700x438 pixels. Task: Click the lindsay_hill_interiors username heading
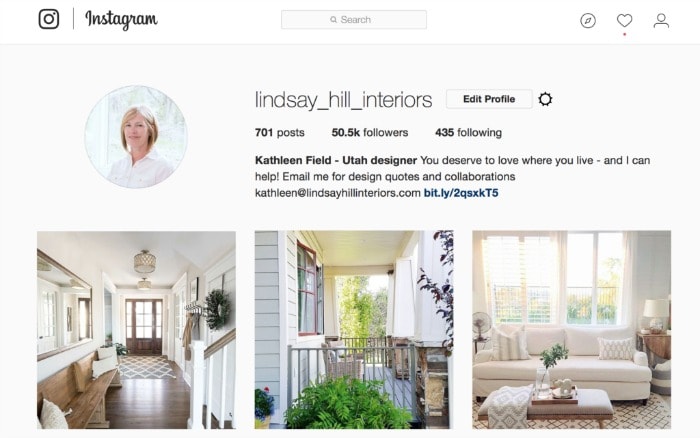pos(343,100)
